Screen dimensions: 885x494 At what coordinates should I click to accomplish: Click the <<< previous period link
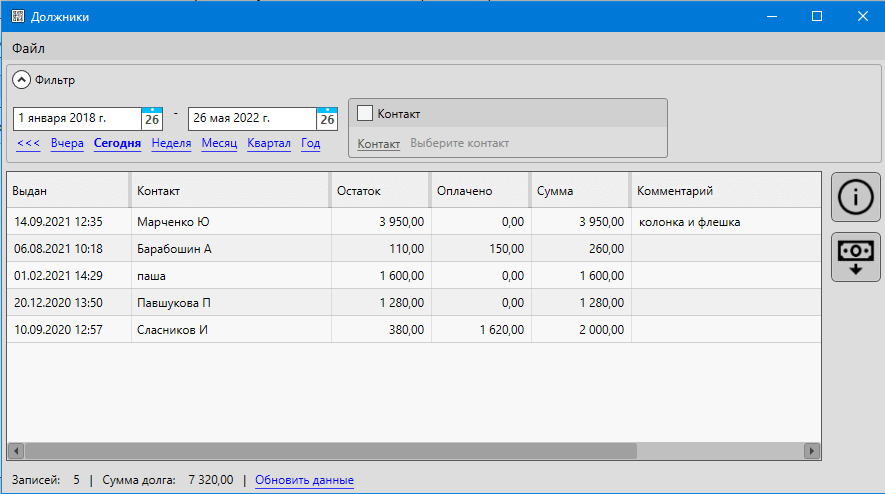coord(29,144)
